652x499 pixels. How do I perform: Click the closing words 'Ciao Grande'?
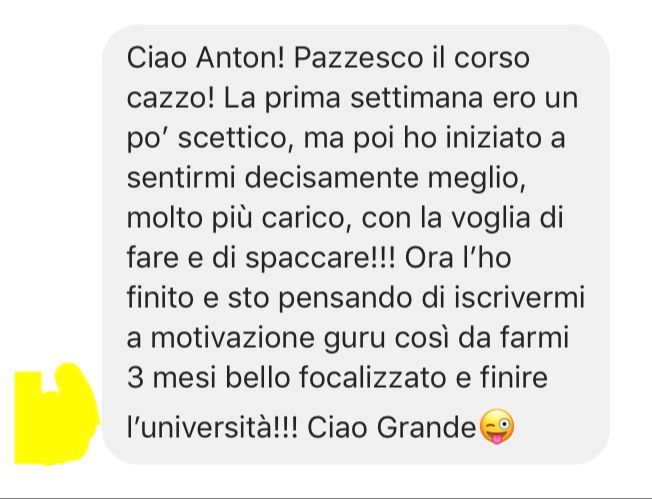pos(391,427)
